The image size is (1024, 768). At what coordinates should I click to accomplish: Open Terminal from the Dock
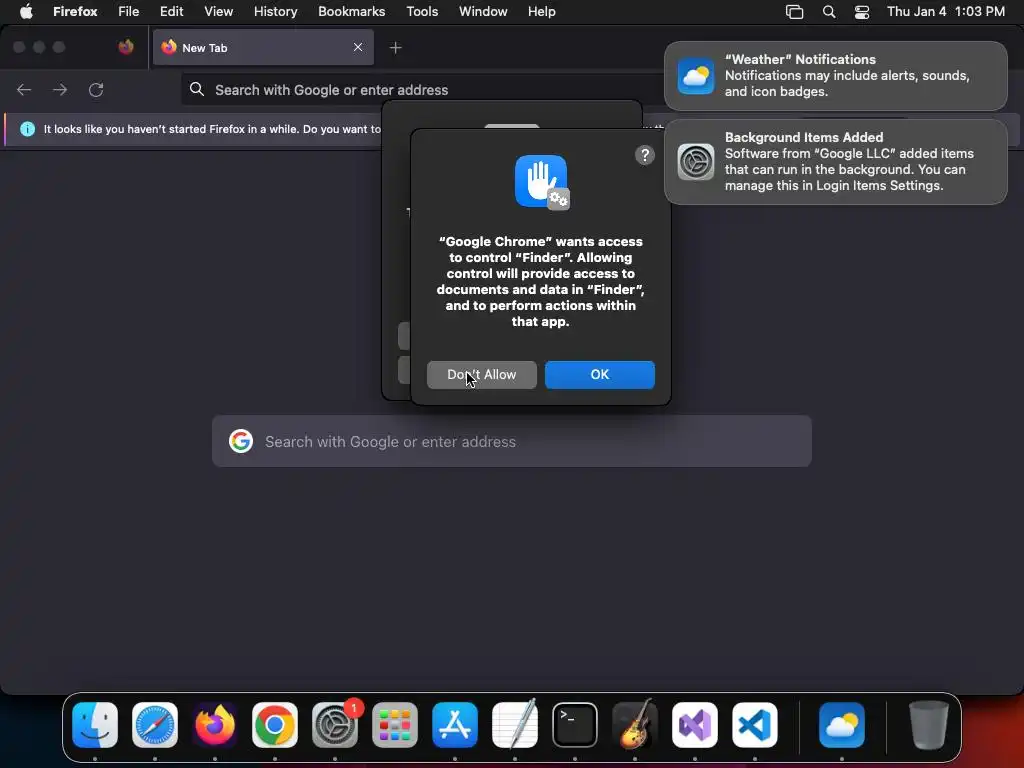pos(575,725)
